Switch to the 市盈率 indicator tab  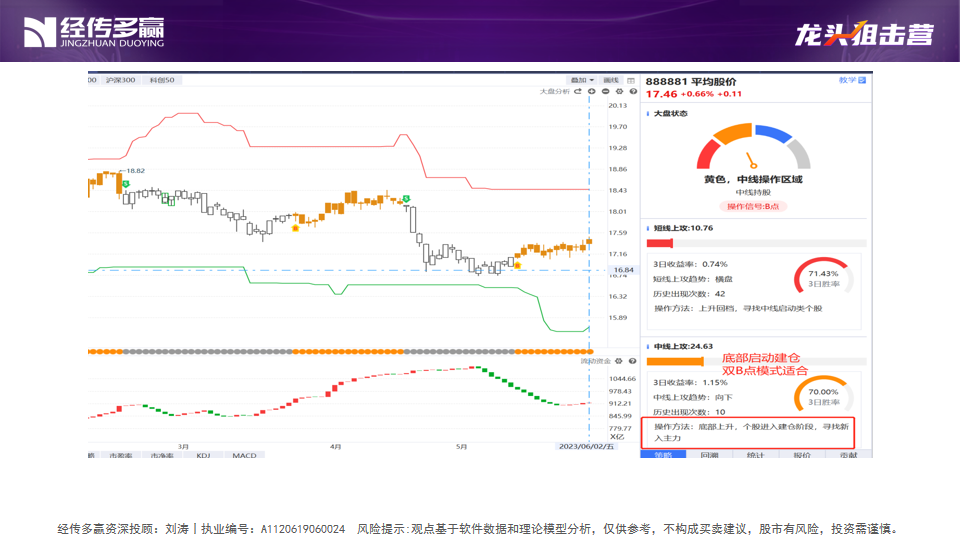[121, 456]
